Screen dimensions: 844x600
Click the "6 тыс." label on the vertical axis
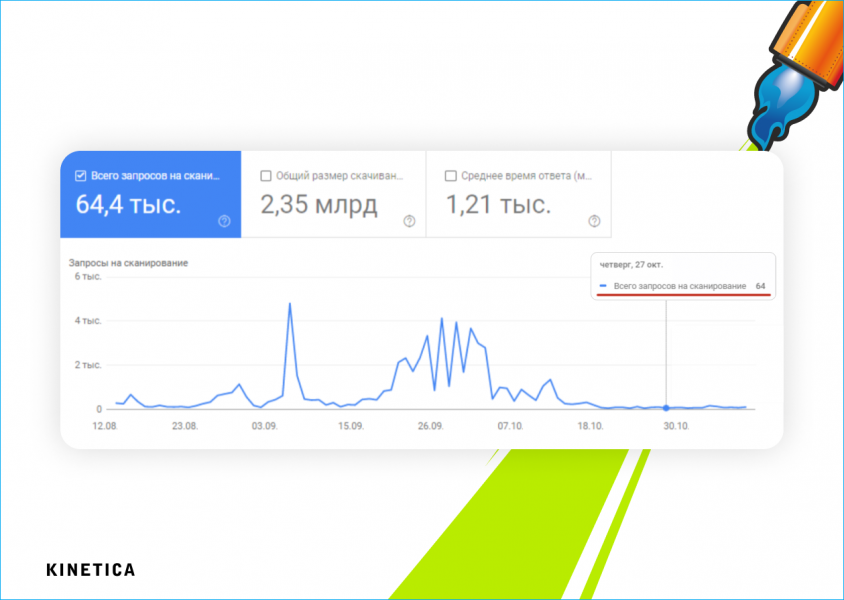click(x=89, y=276)
